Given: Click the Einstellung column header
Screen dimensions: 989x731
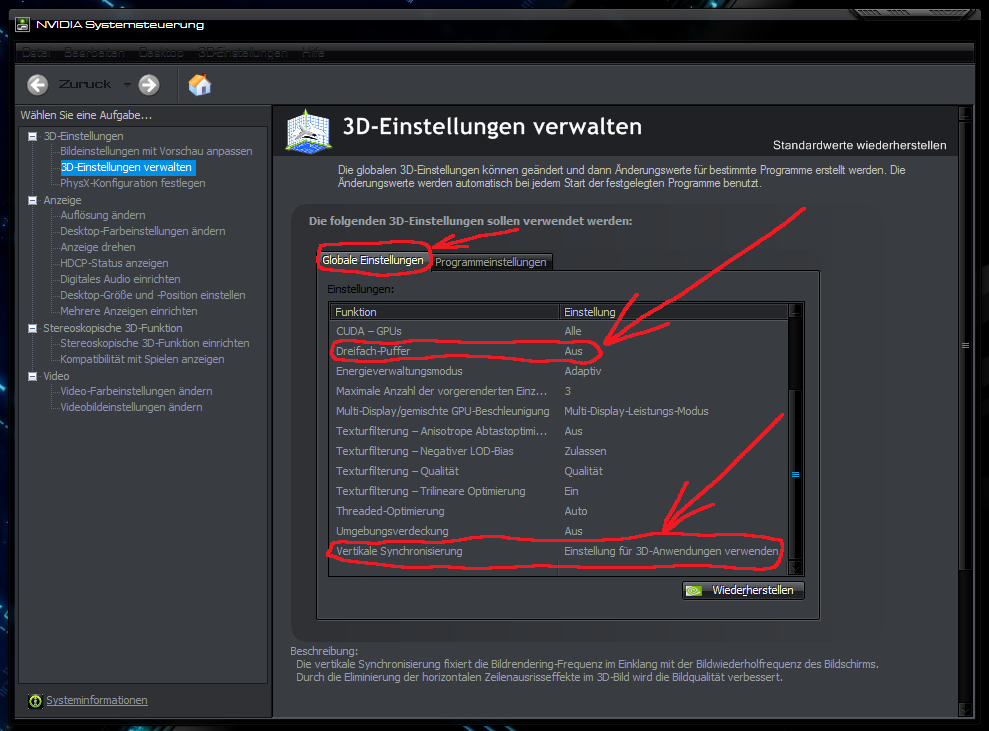Looking at the screenshot, I should pyautogui.click(x=674, y=312).
